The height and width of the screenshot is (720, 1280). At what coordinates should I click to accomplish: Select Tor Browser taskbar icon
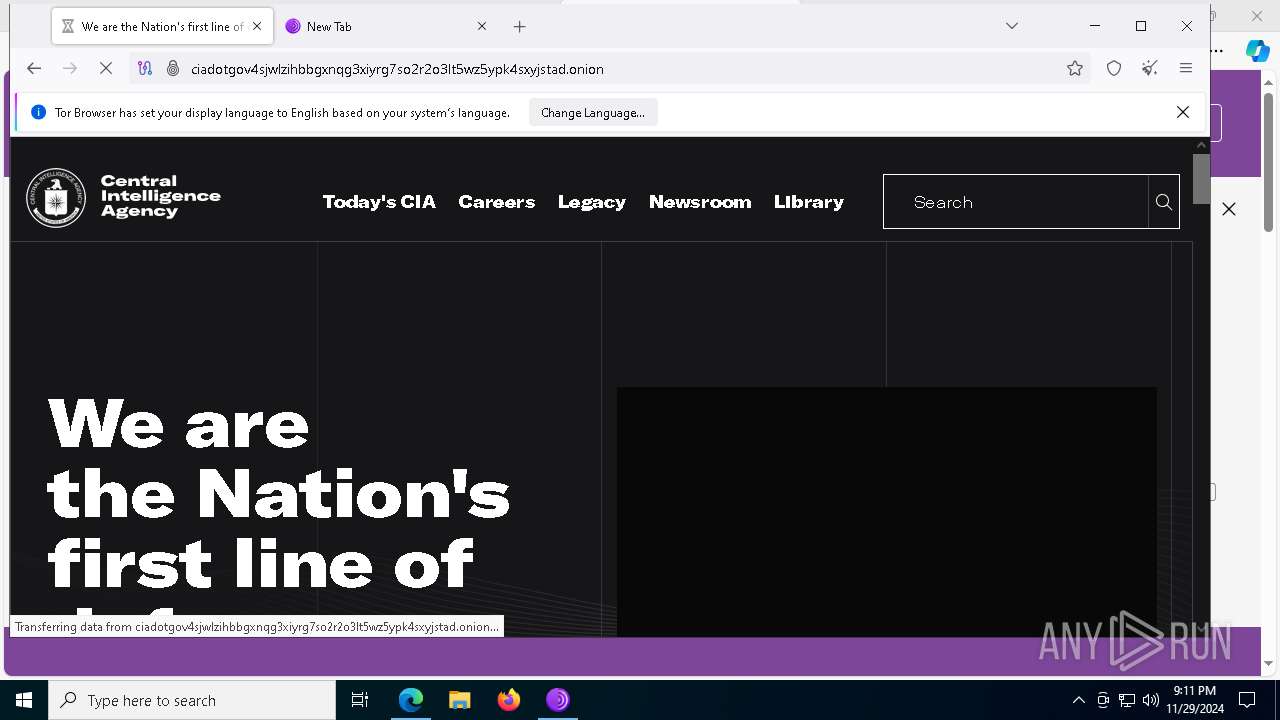pos(558,700)
